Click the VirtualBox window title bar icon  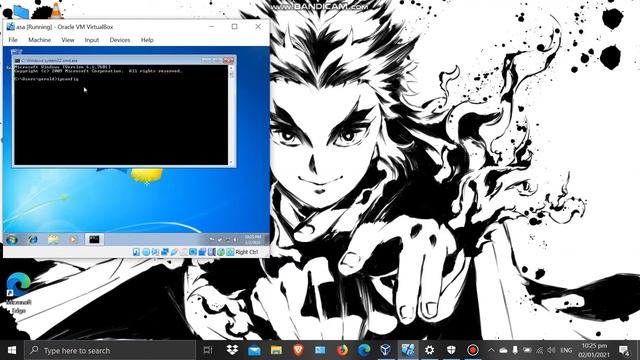11,27
